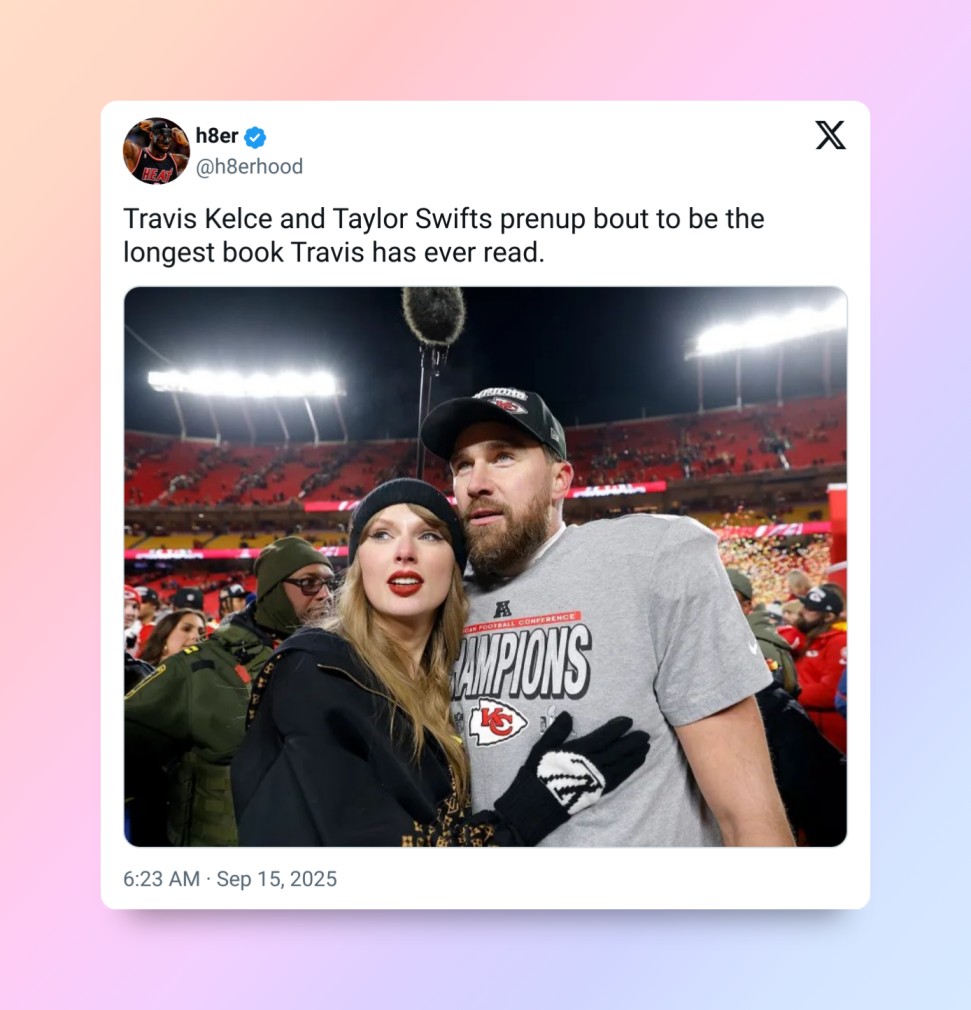
Task: Click the 6:23 AM timestamp
Action: point(161,879)
